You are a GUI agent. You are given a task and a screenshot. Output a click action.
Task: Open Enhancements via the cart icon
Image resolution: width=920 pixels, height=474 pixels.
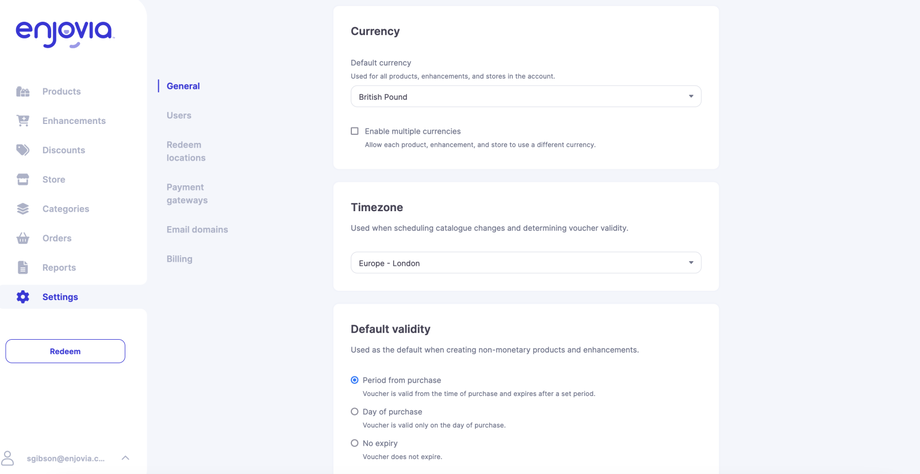(23, 121)
